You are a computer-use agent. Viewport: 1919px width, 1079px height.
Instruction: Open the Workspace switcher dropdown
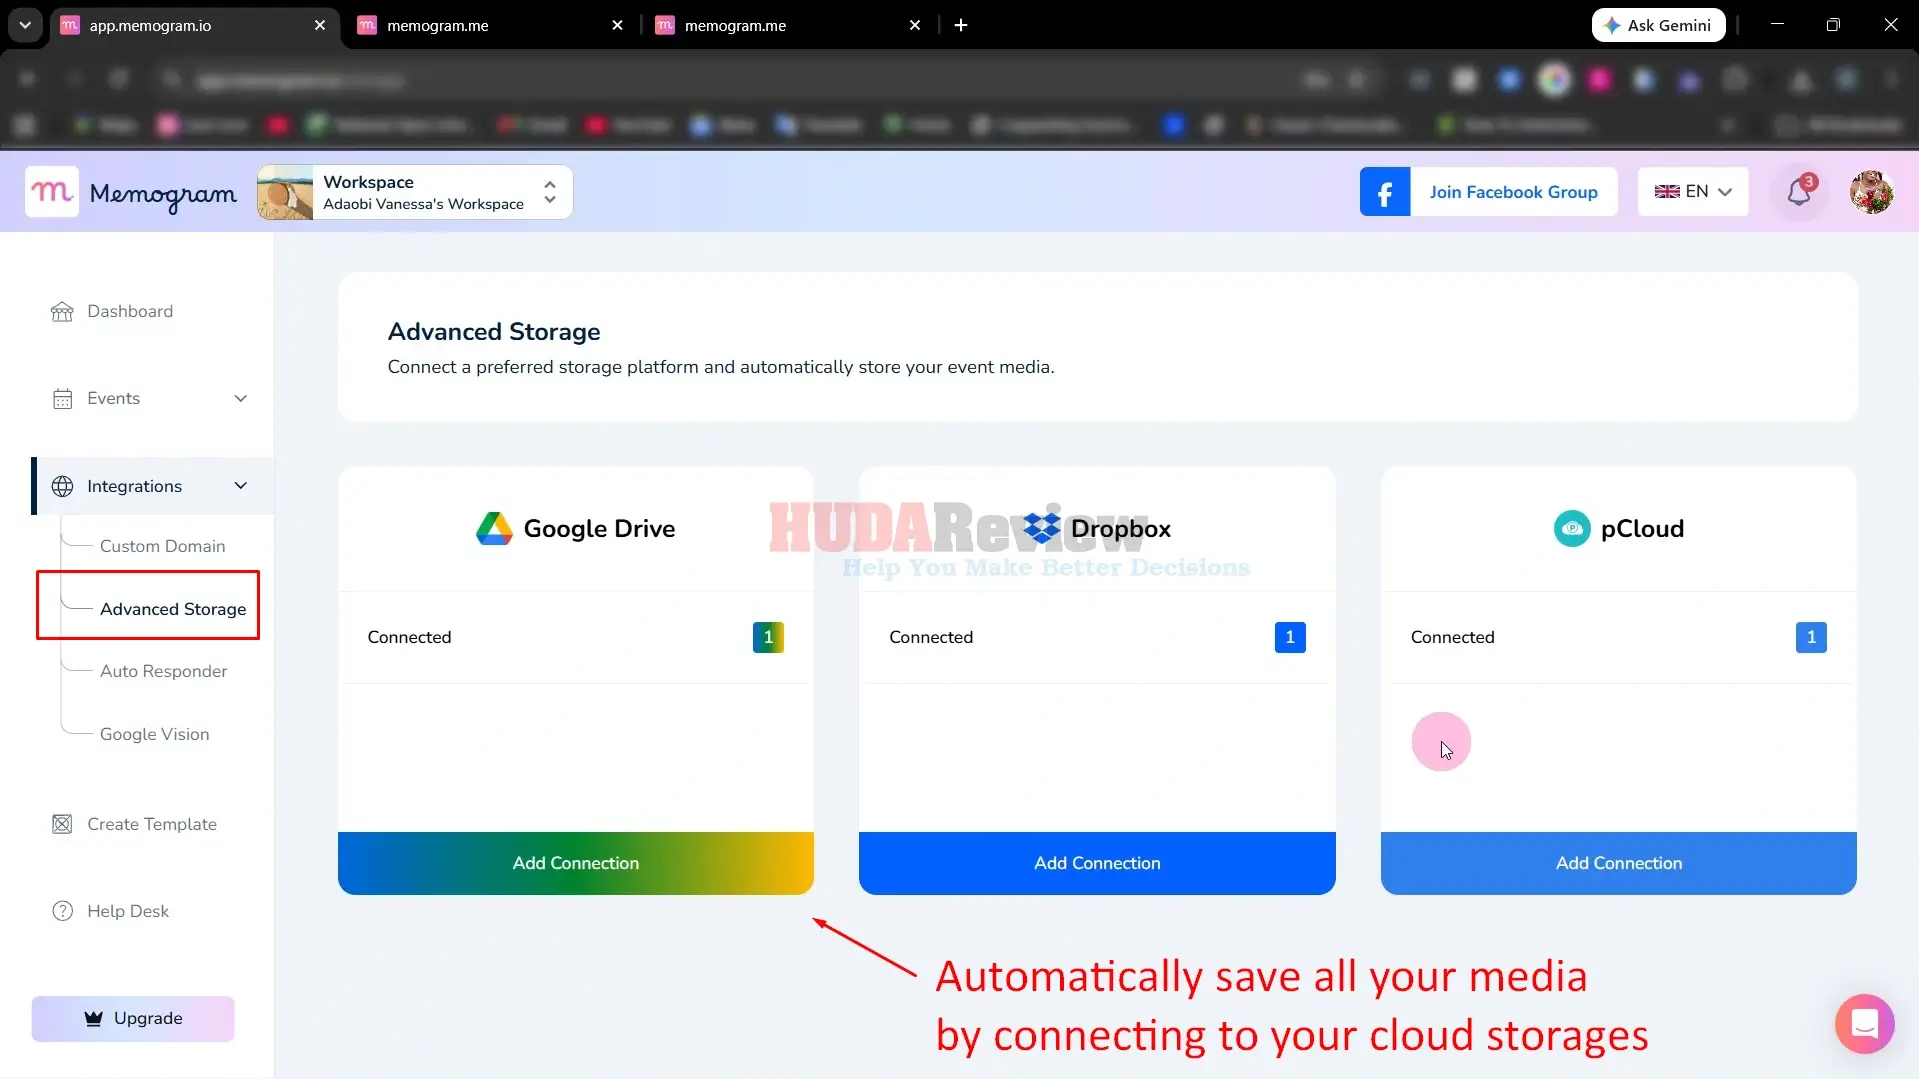(415, 192)
